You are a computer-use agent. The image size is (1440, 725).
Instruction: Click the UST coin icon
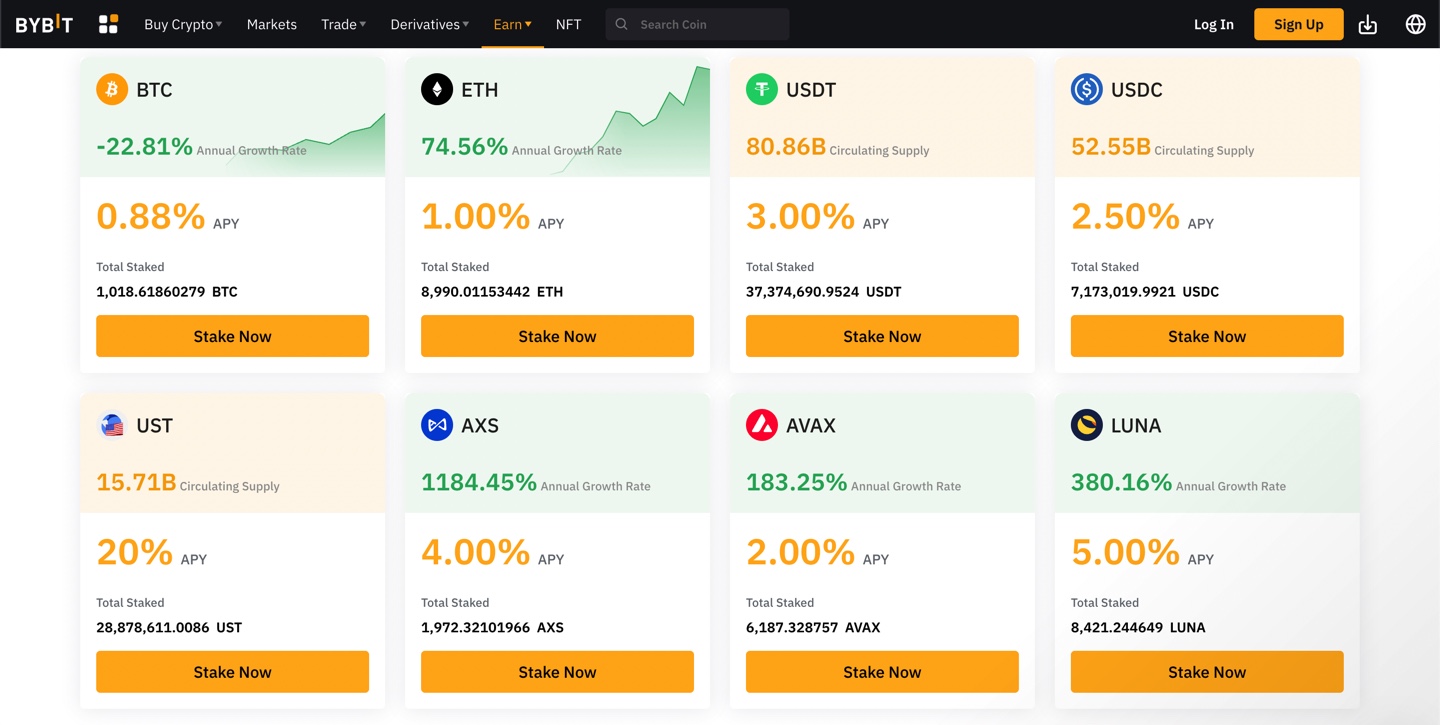pyautogui.click(x=112, y=425)
